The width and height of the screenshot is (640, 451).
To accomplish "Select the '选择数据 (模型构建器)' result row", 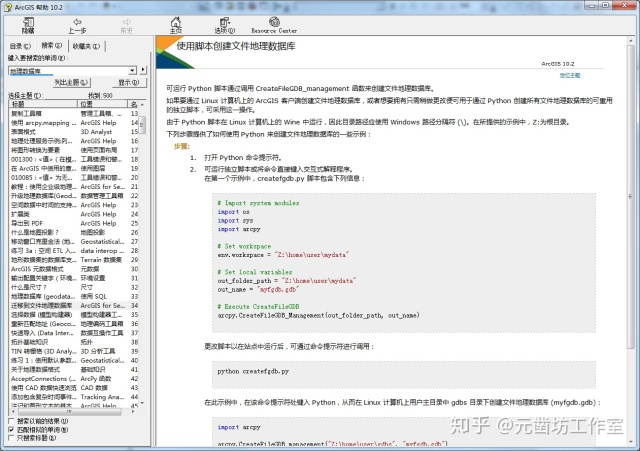I will pyautogui.click(x=74, y=315).
